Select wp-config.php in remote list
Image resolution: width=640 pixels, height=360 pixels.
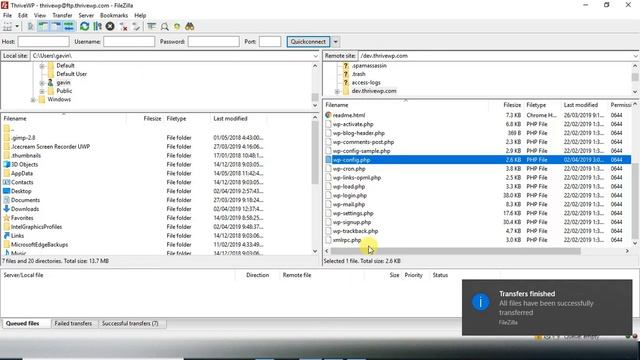(478, 160)
